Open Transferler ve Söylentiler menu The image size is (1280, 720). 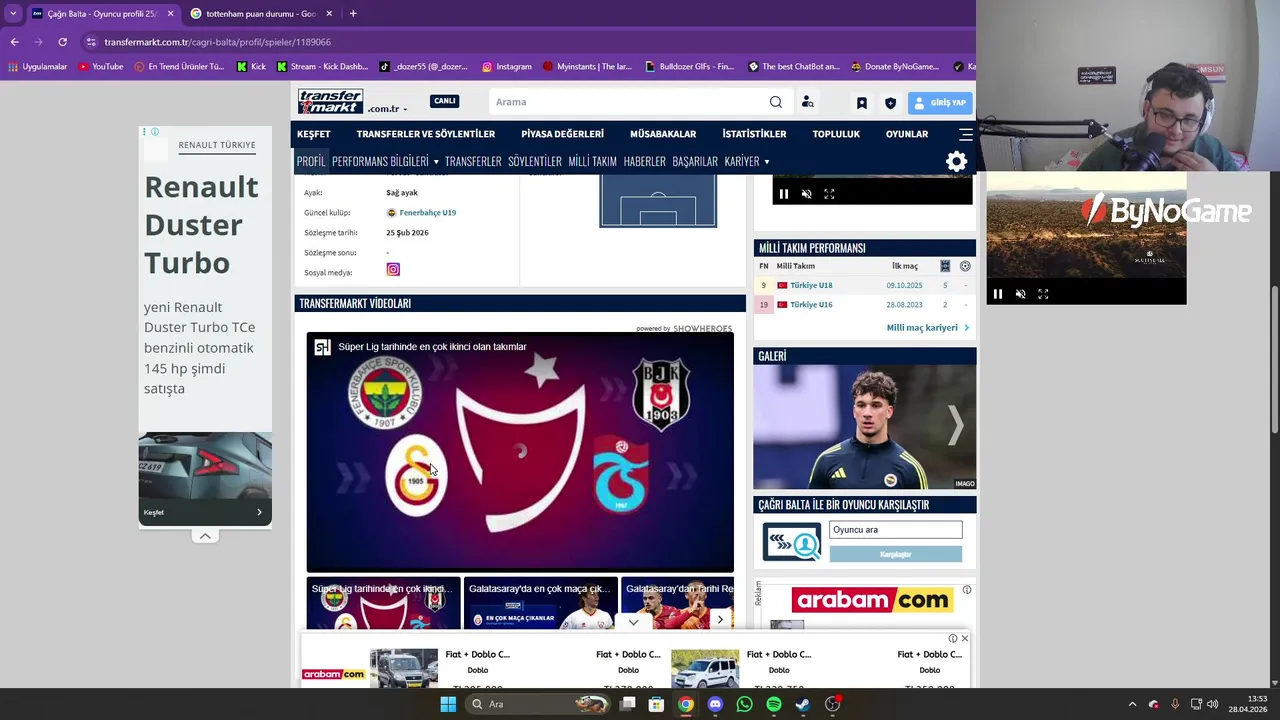tap(426, 134)
